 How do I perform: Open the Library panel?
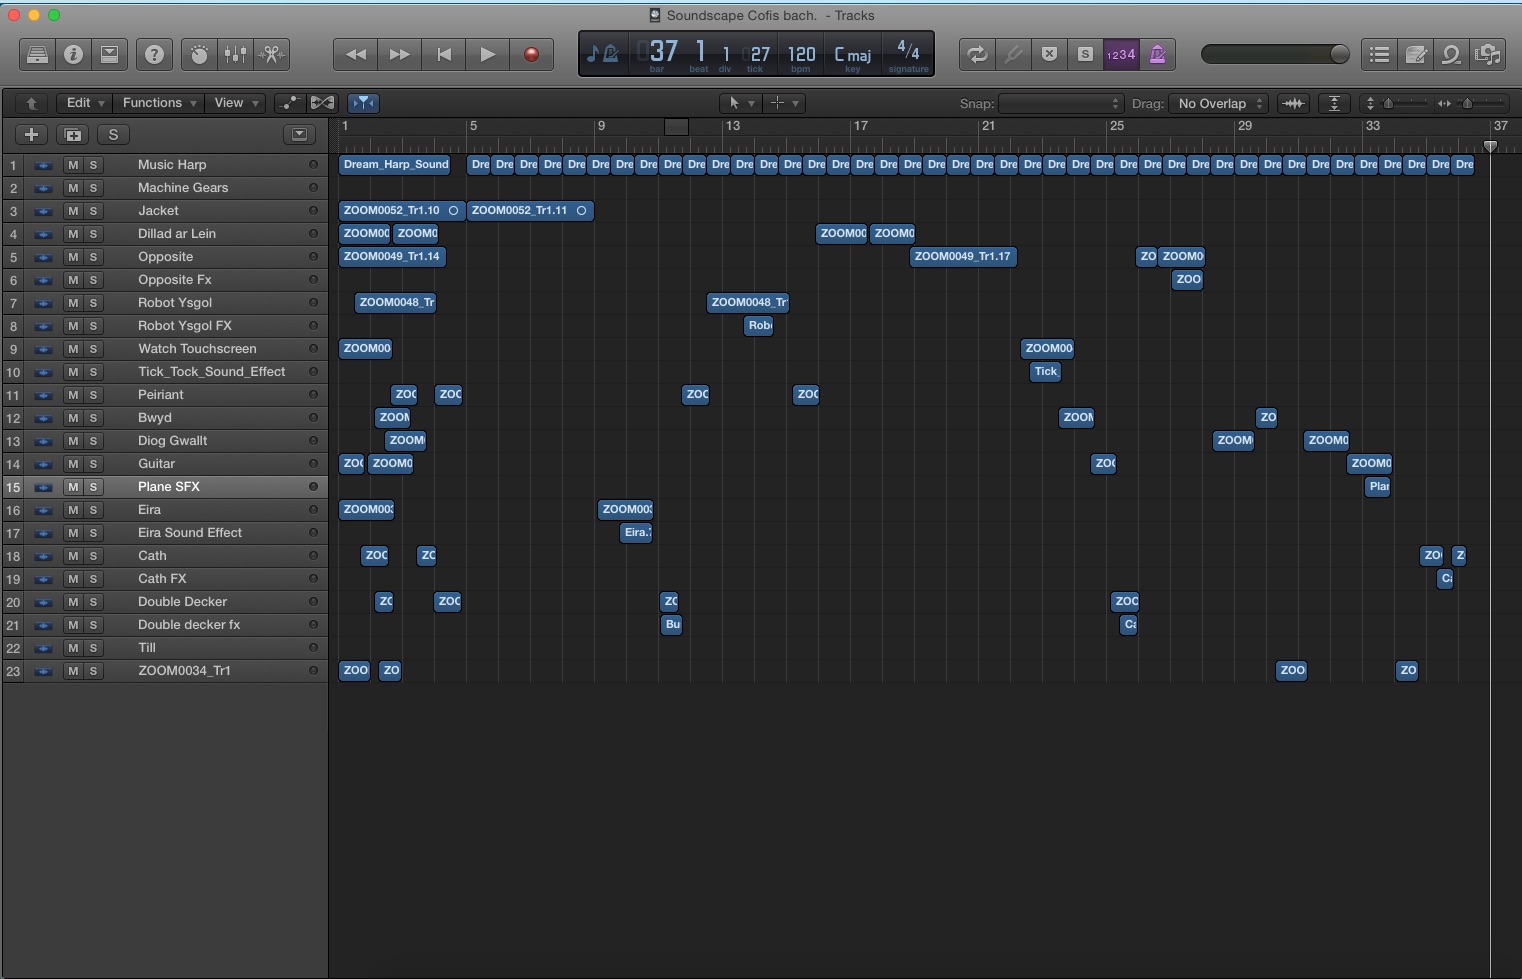37,55
